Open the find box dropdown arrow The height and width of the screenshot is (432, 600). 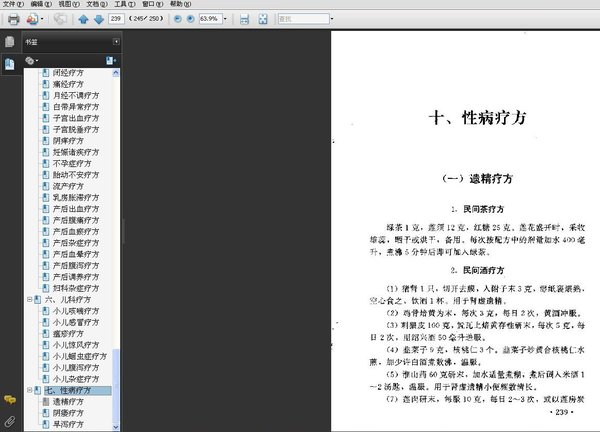tap(332, 18)
